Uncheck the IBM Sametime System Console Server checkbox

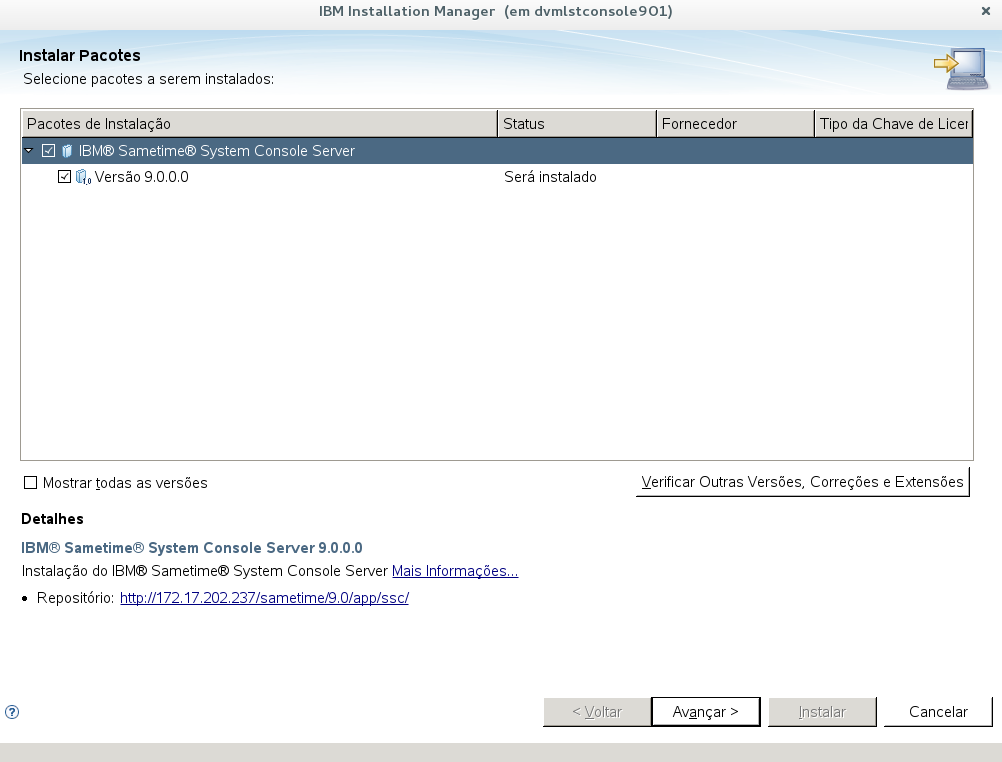click(49, 151)
